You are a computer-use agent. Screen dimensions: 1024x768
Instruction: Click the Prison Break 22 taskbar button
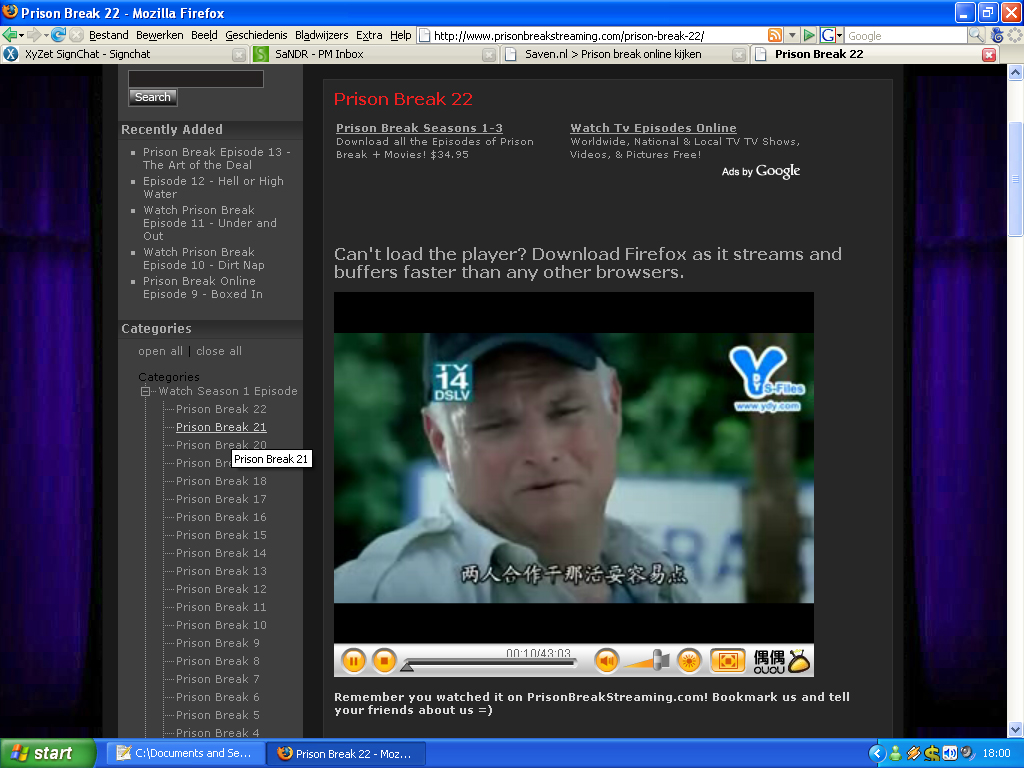tap(347, 754)
